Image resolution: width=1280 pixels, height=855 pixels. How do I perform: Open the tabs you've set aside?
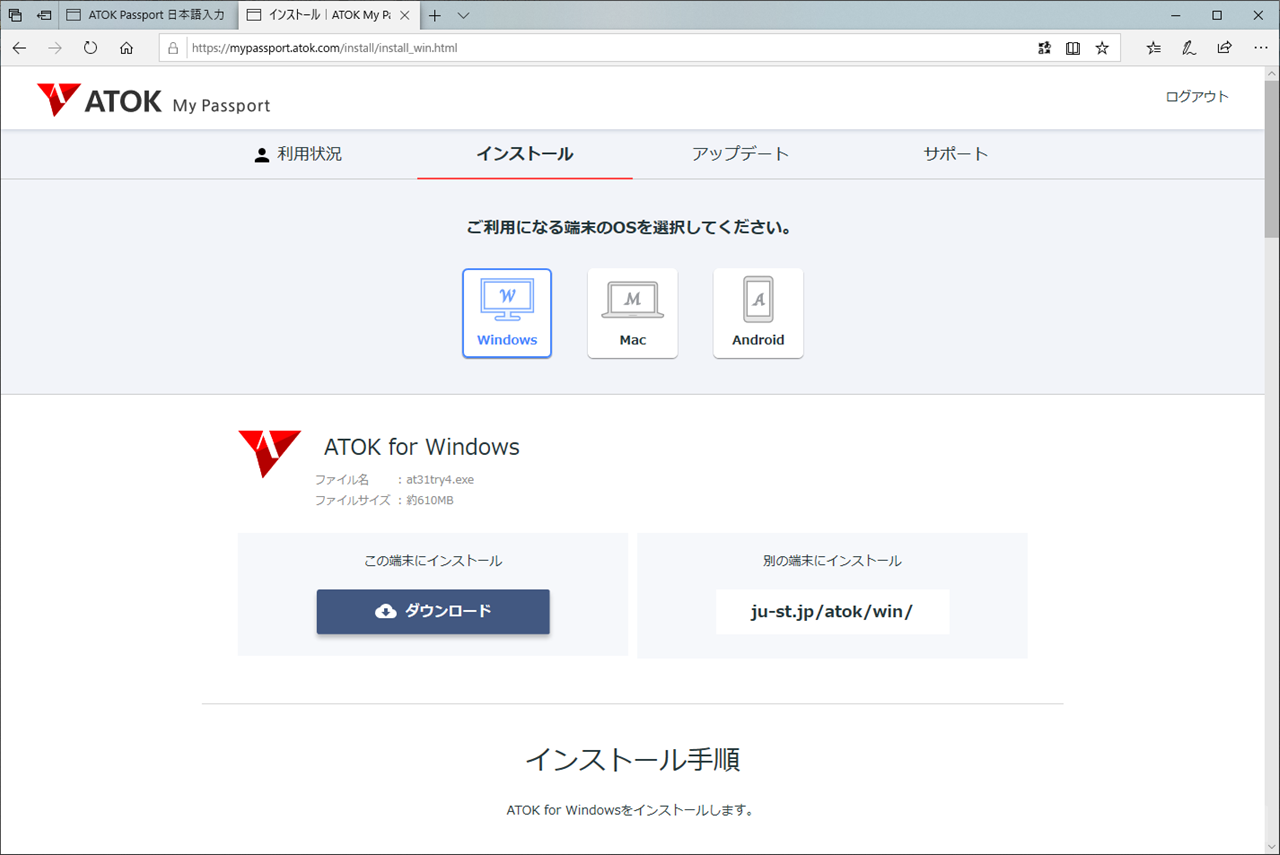tap(16, 15)
